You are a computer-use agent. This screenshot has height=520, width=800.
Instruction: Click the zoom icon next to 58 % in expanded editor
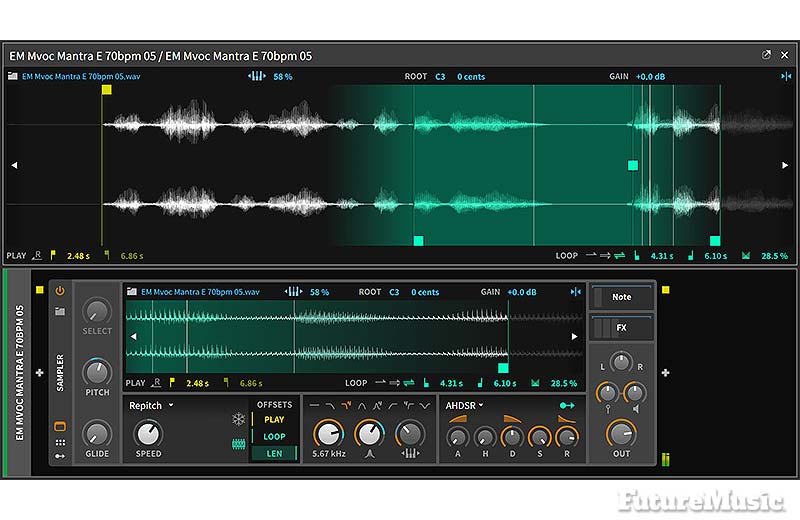coord(257,77)
